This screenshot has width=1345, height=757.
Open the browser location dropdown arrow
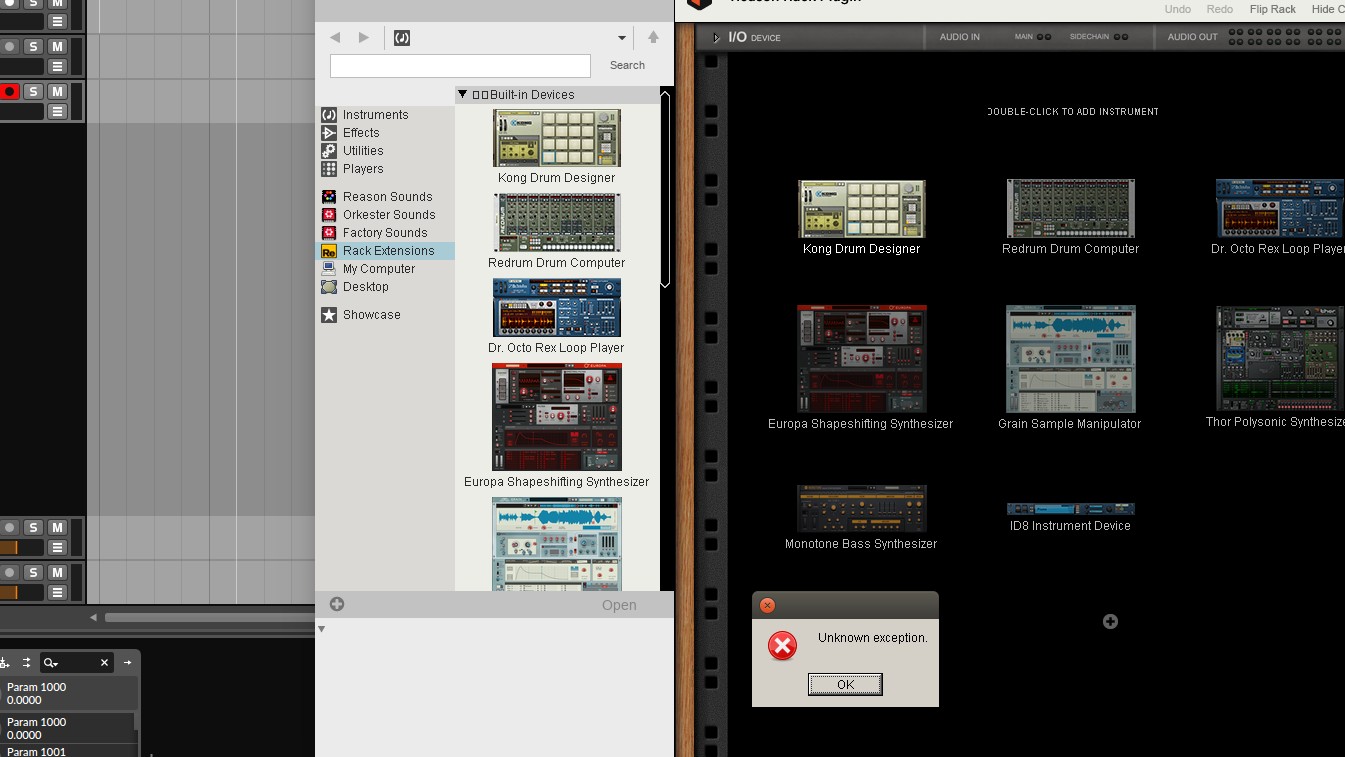pyautogui.click(x=622, y=38)
